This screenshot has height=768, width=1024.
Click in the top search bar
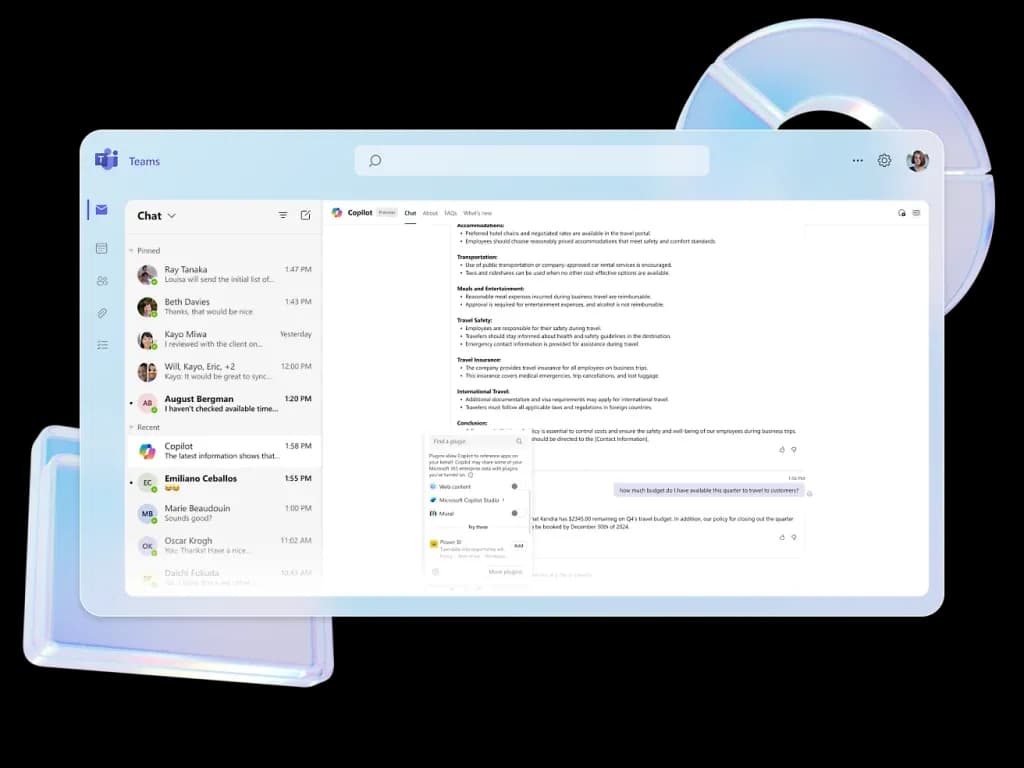(532, 161)
